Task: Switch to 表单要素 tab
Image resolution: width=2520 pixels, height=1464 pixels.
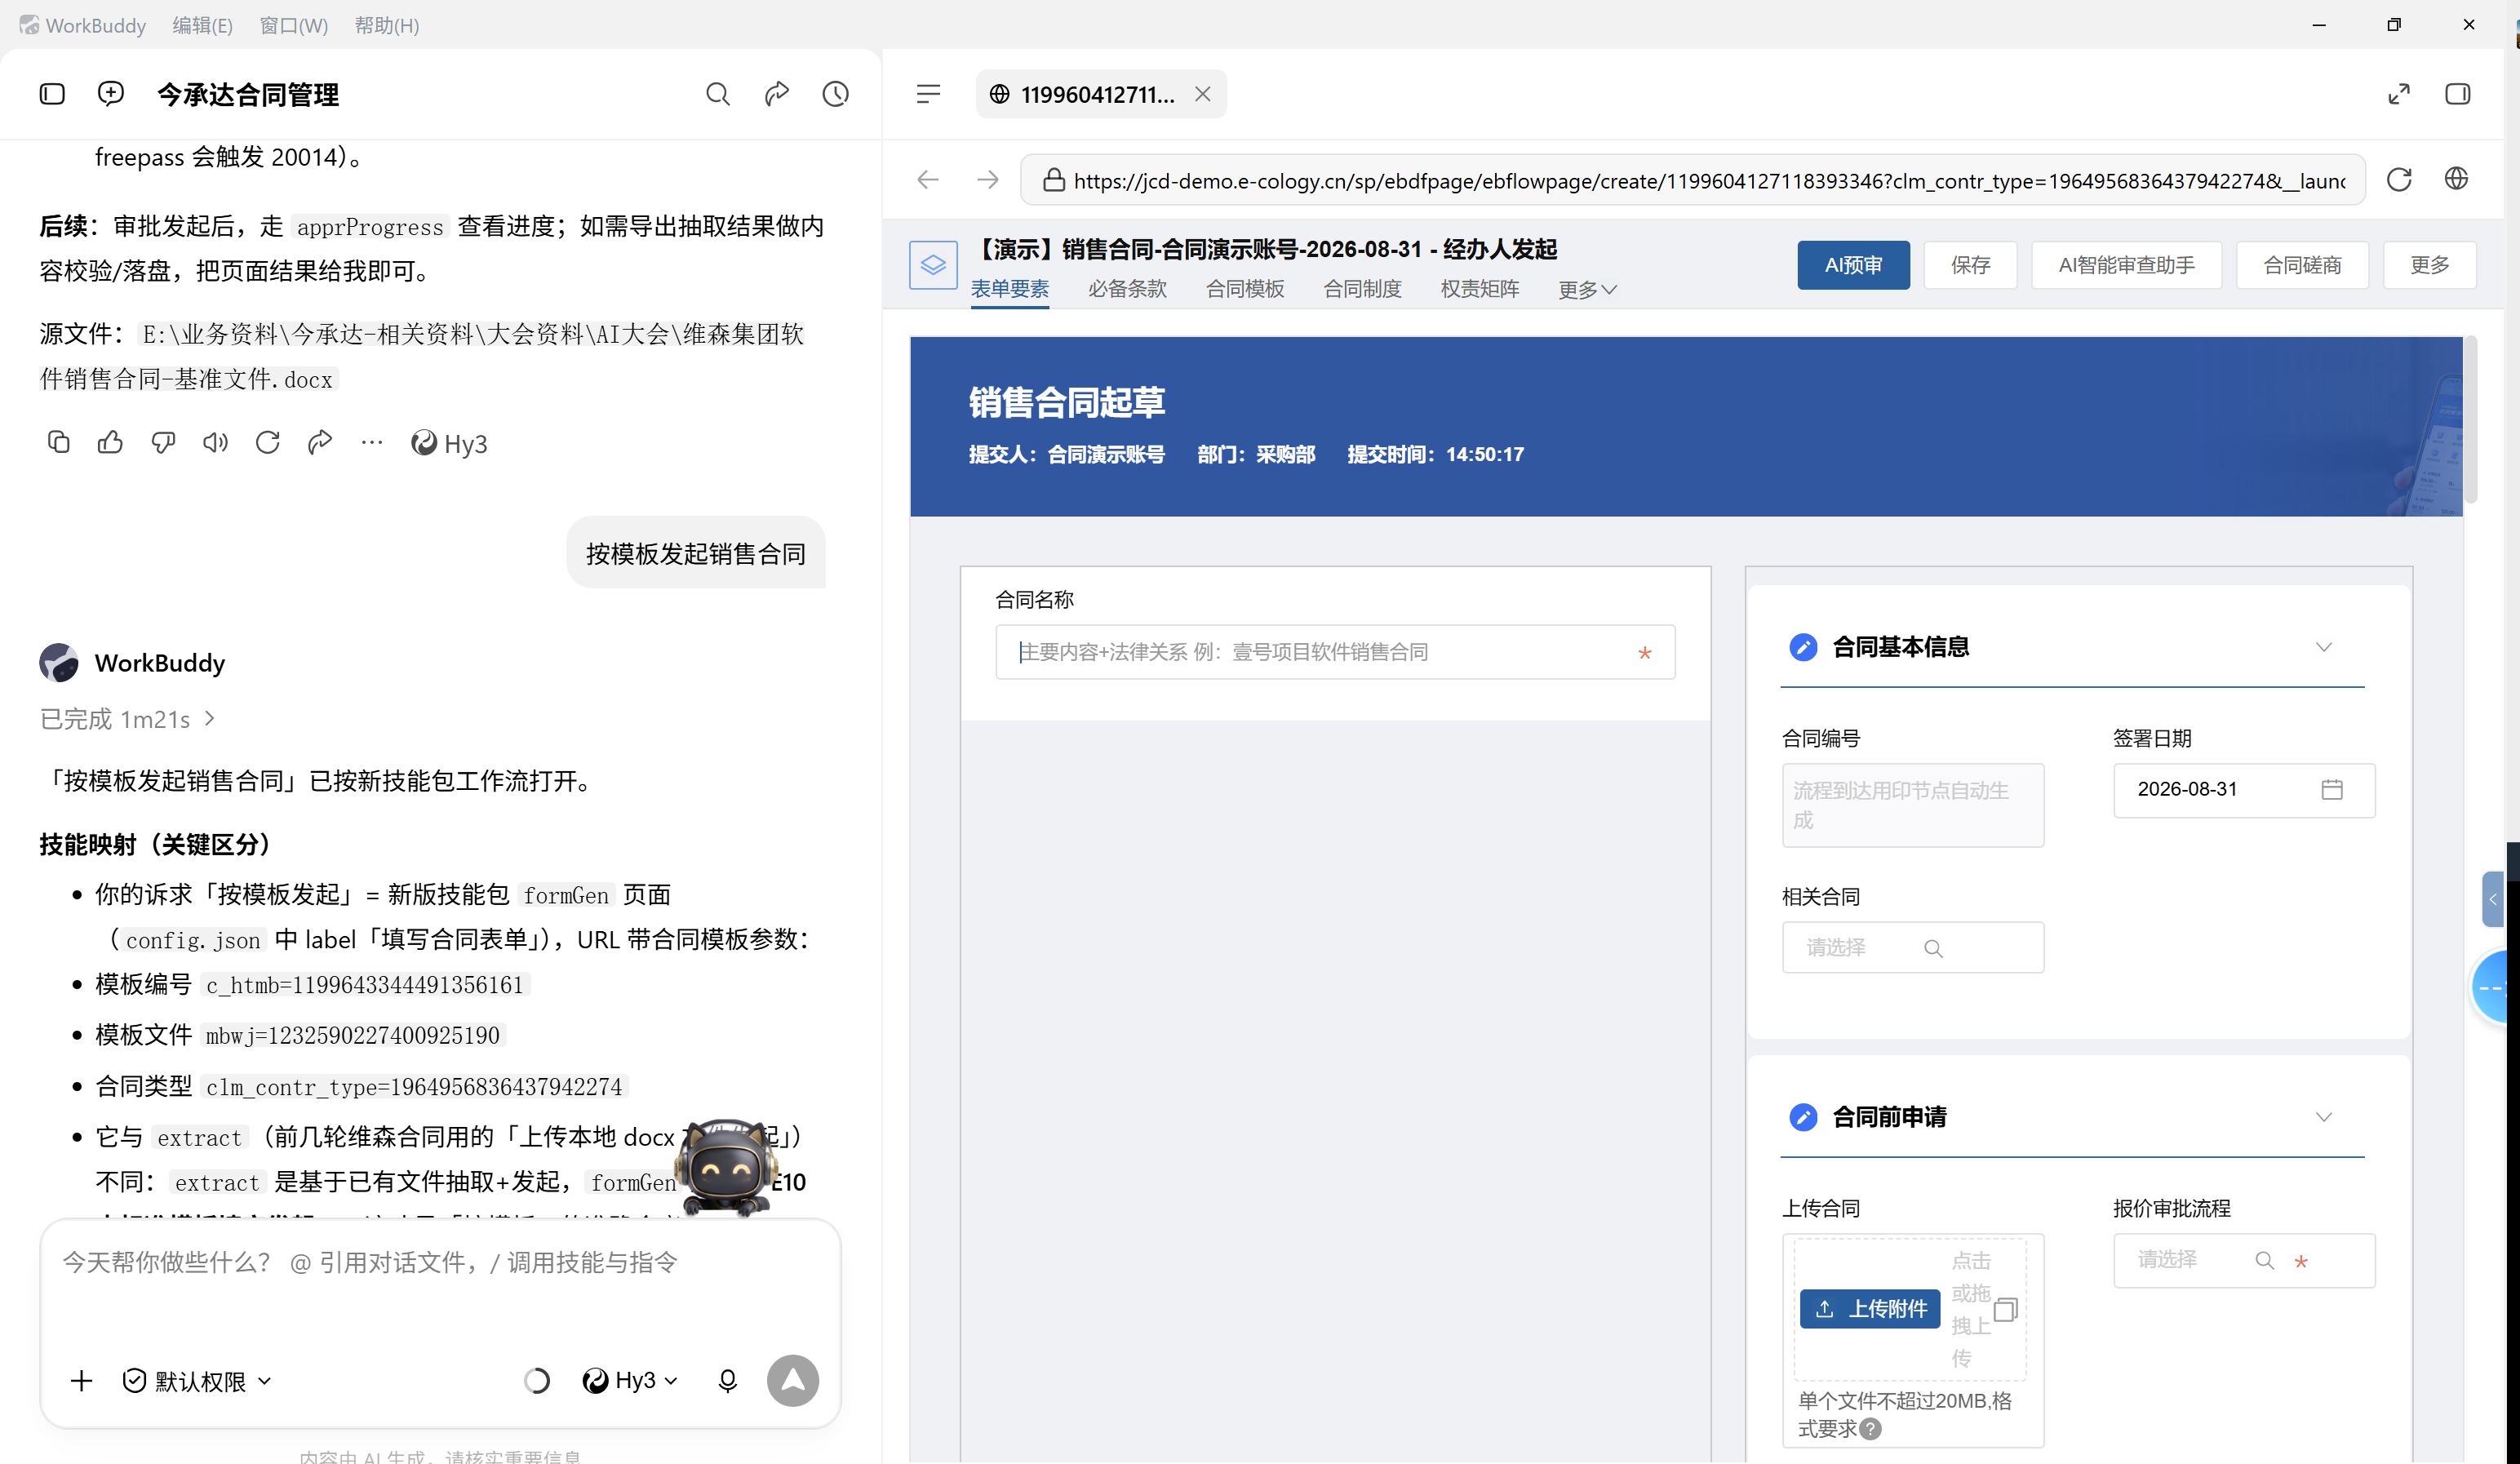Action: click(1009, 288)
